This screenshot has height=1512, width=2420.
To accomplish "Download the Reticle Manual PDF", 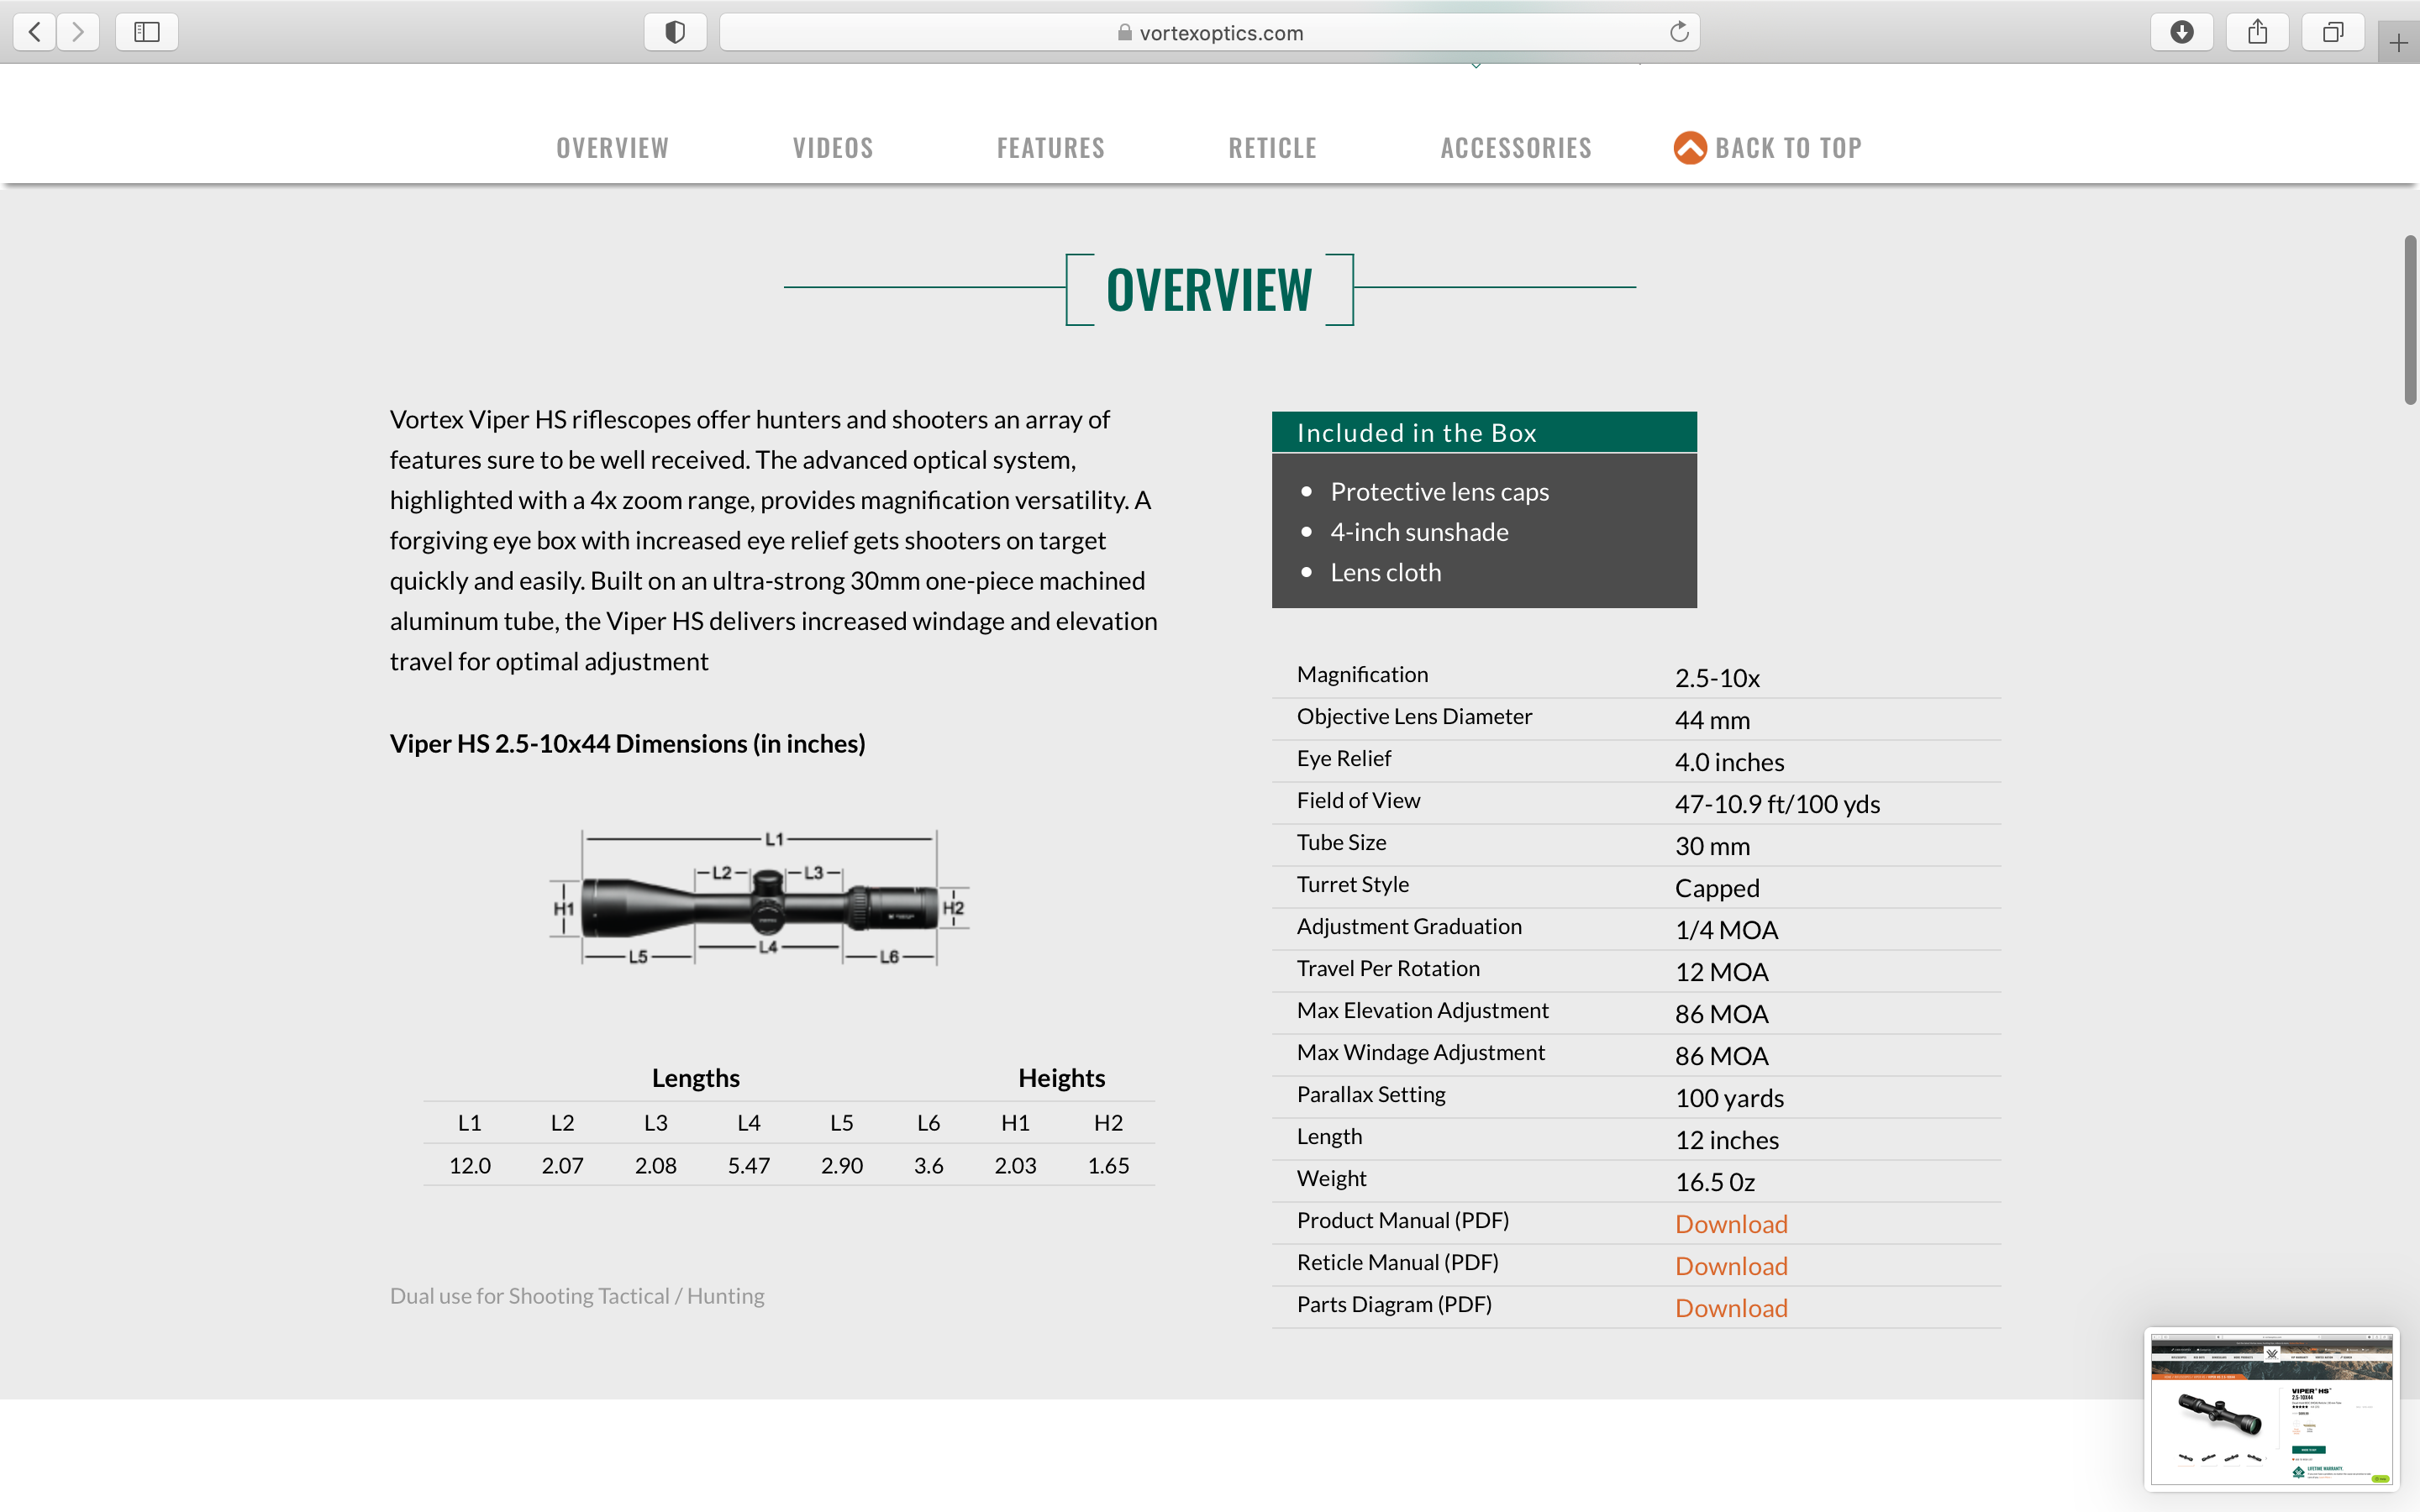I will point(1731,1266).
